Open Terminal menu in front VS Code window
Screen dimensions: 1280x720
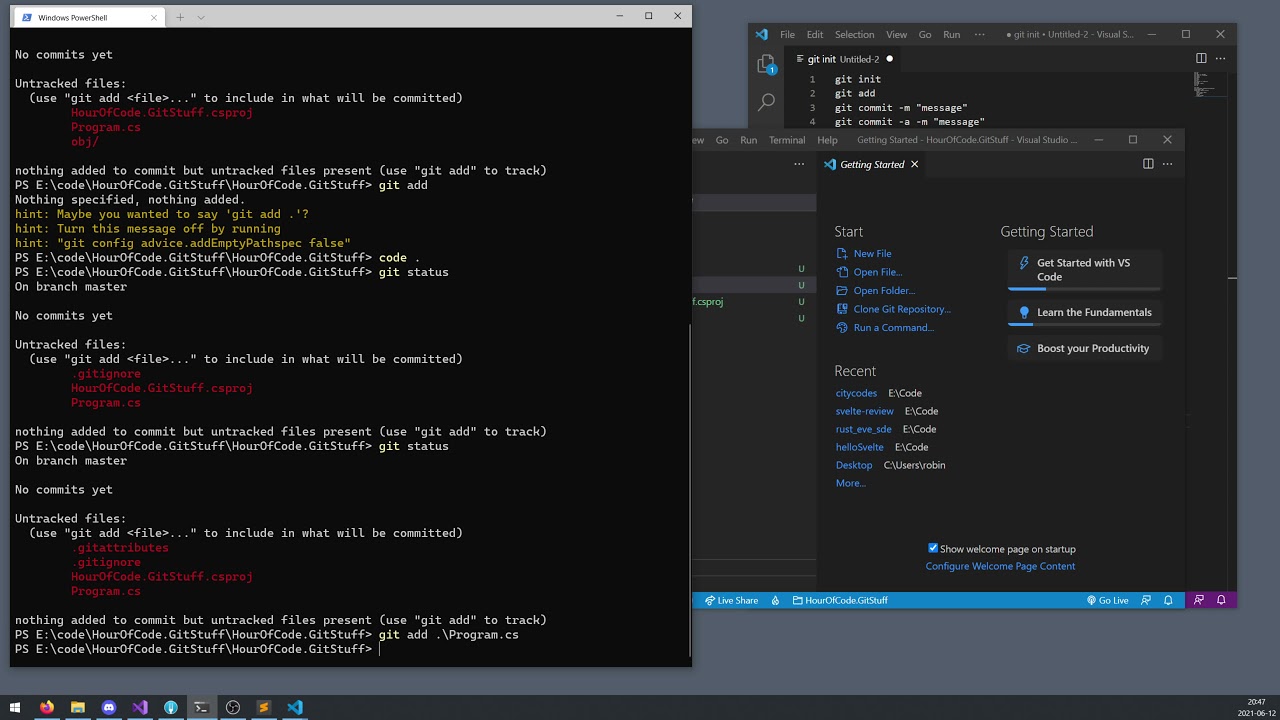pos(787,140)
